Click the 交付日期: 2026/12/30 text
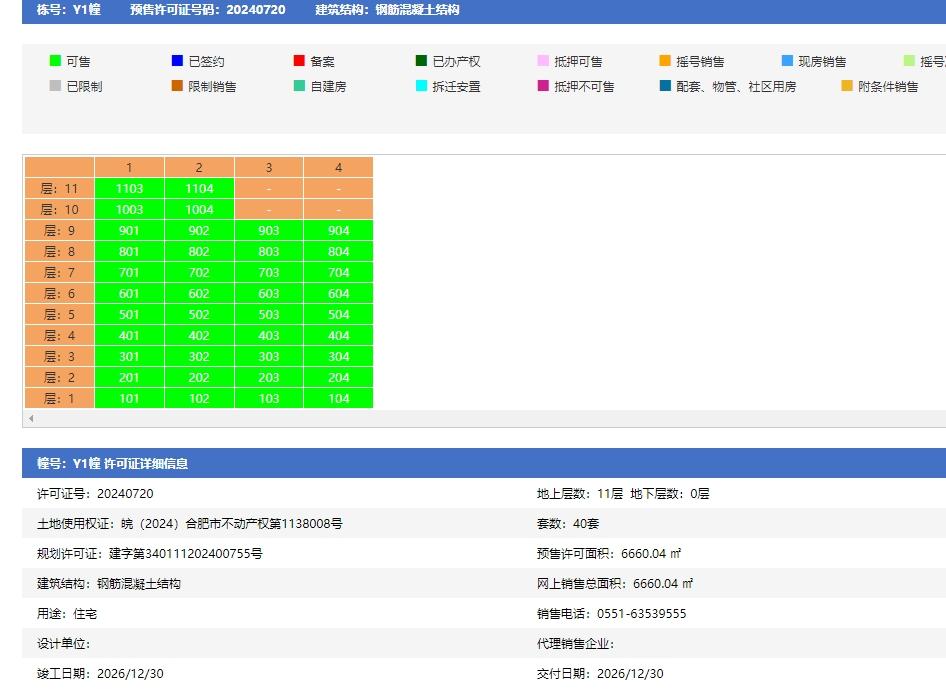 tap(600, 674)
